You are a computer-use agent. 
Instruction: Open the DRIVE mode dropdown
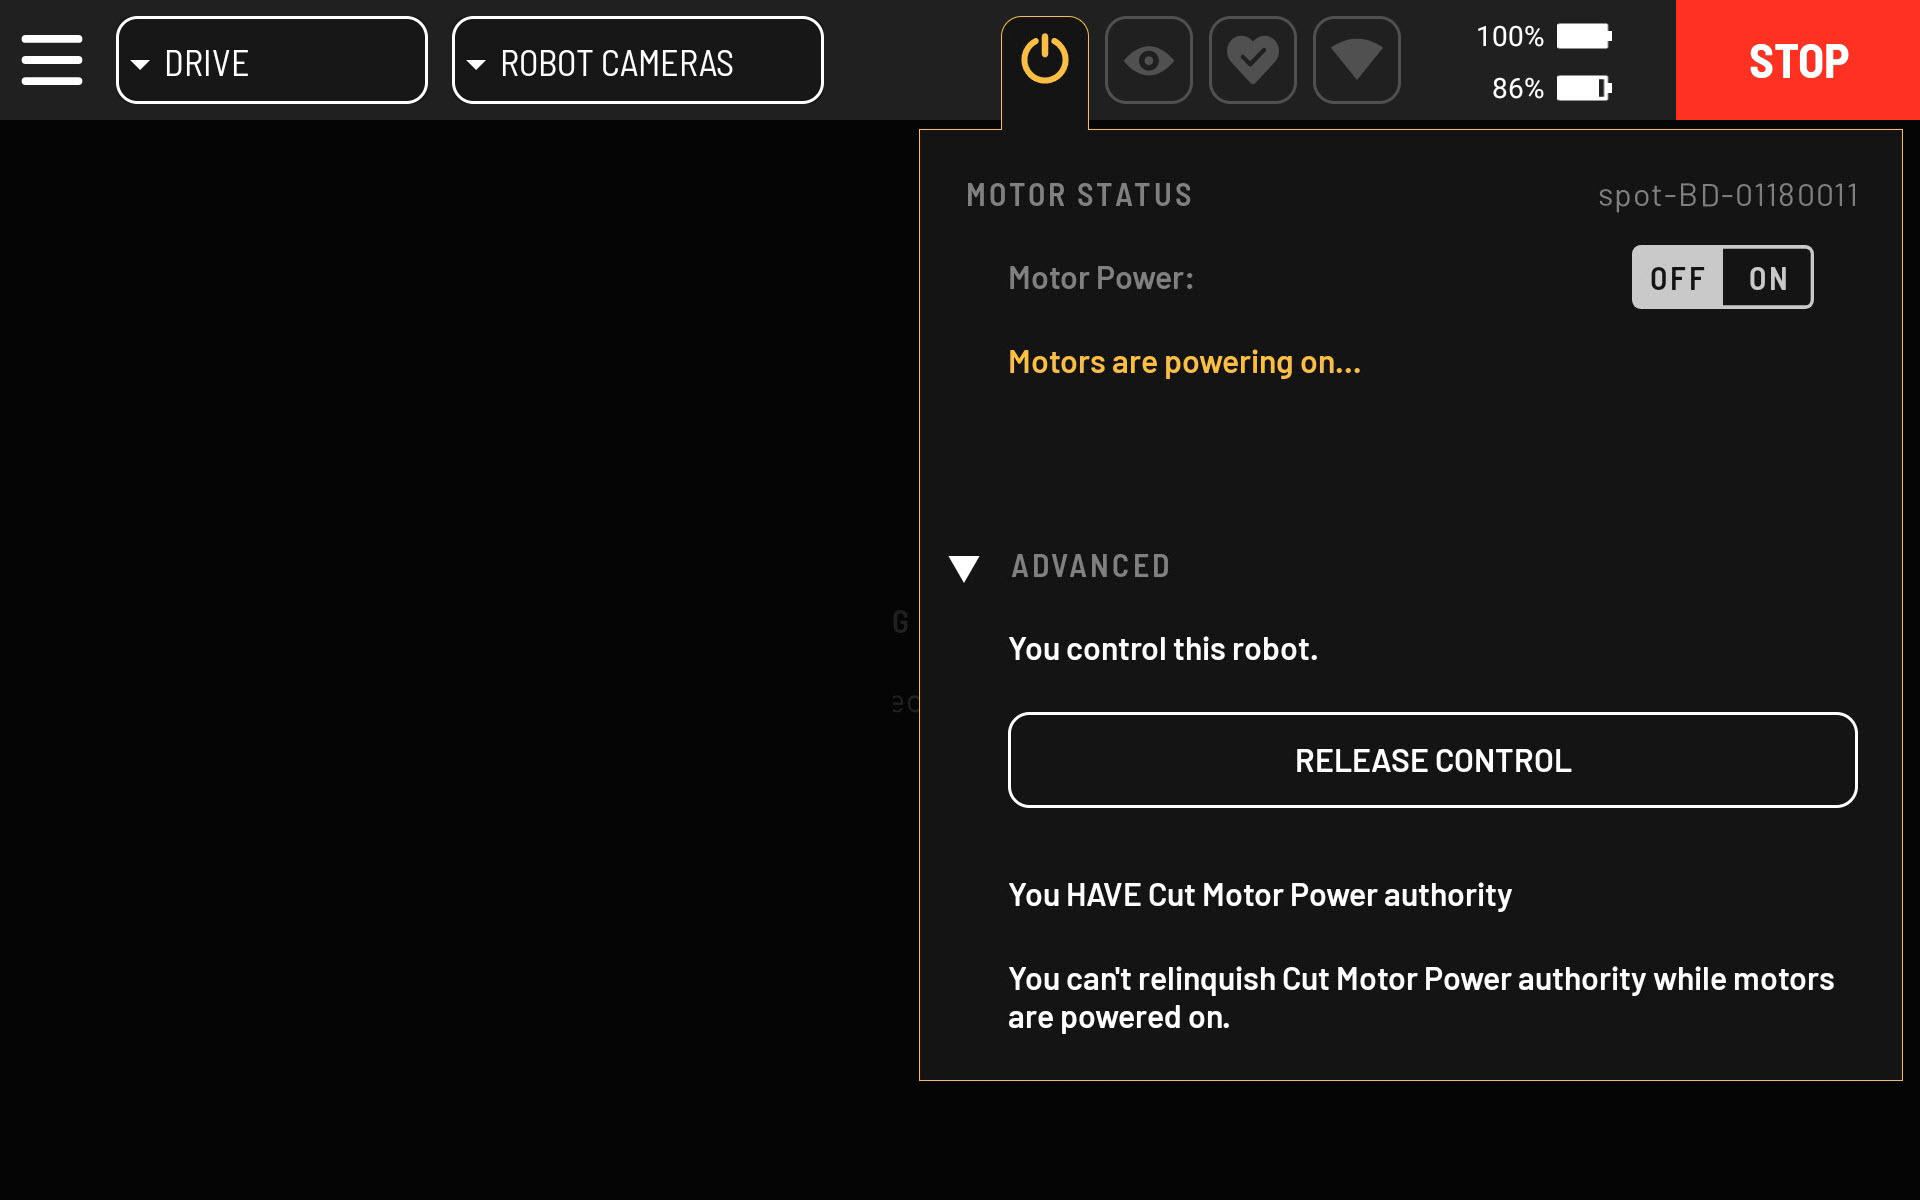[271, 60]
